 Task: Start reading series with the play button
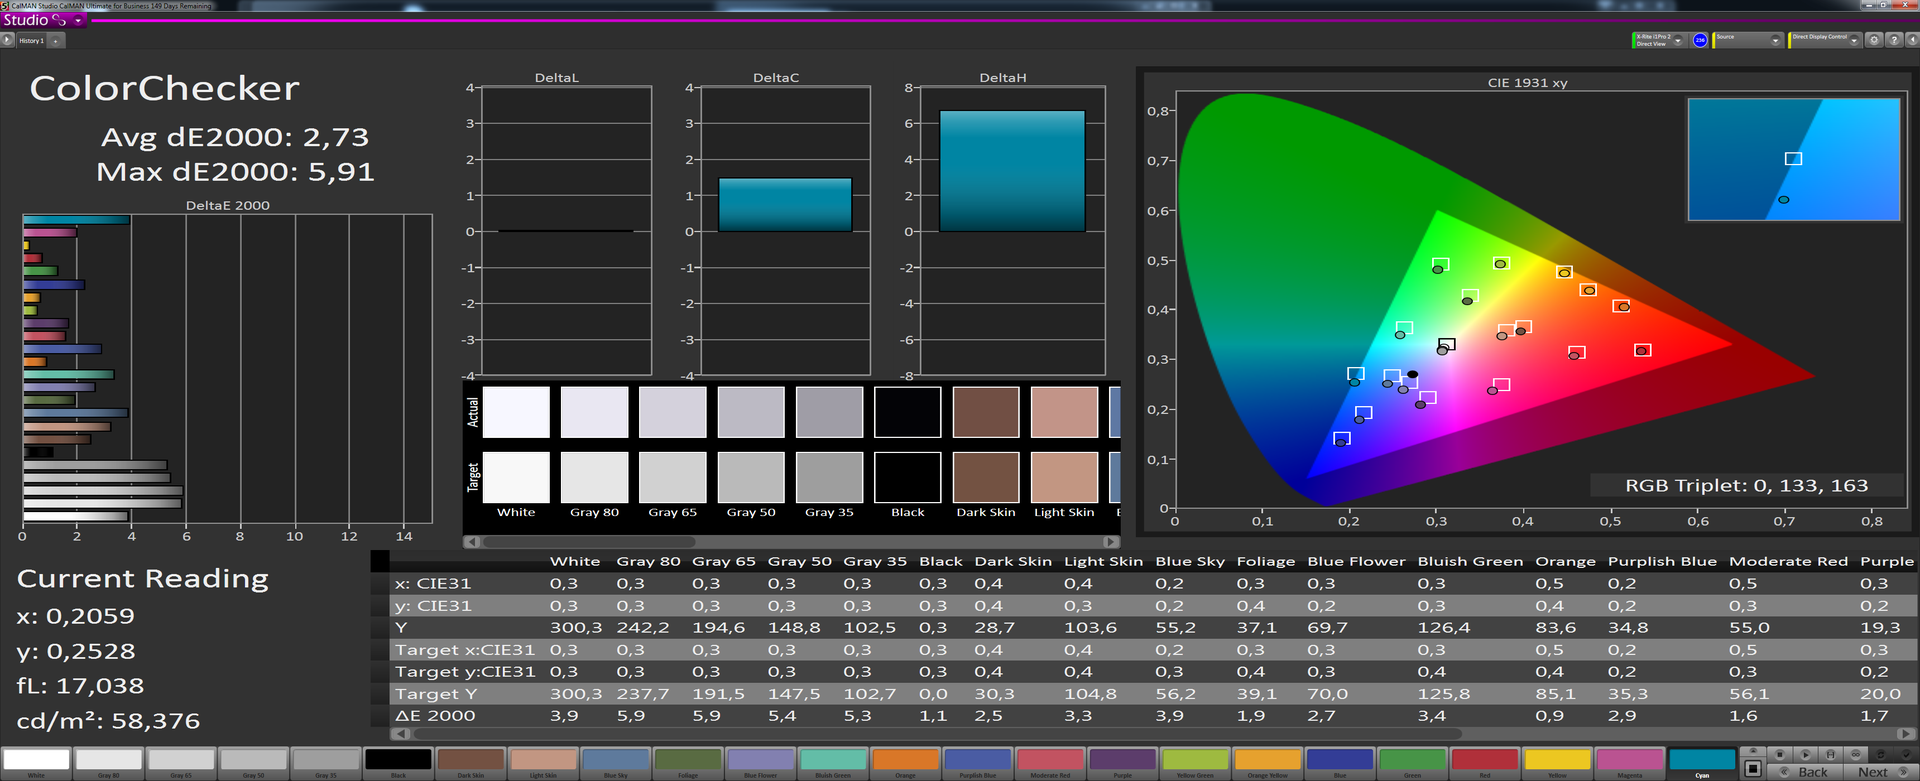[1805, 754]
